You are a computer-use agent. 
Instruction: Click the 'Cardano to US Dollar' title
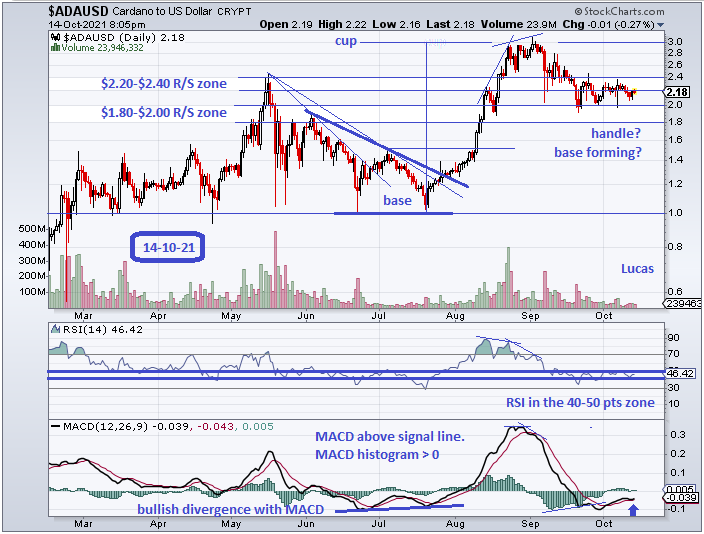(x=162, y=11)
